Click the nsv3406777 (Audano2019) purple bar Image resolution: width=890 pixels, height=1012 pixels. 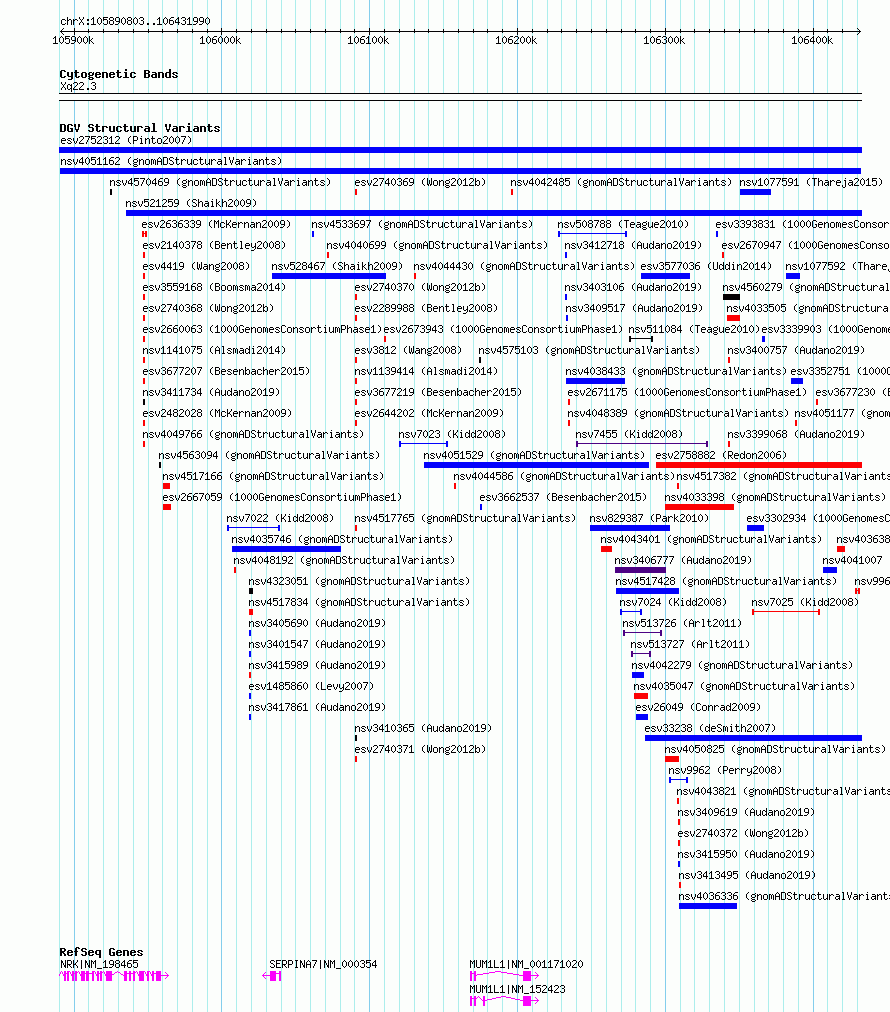(640, 570)
